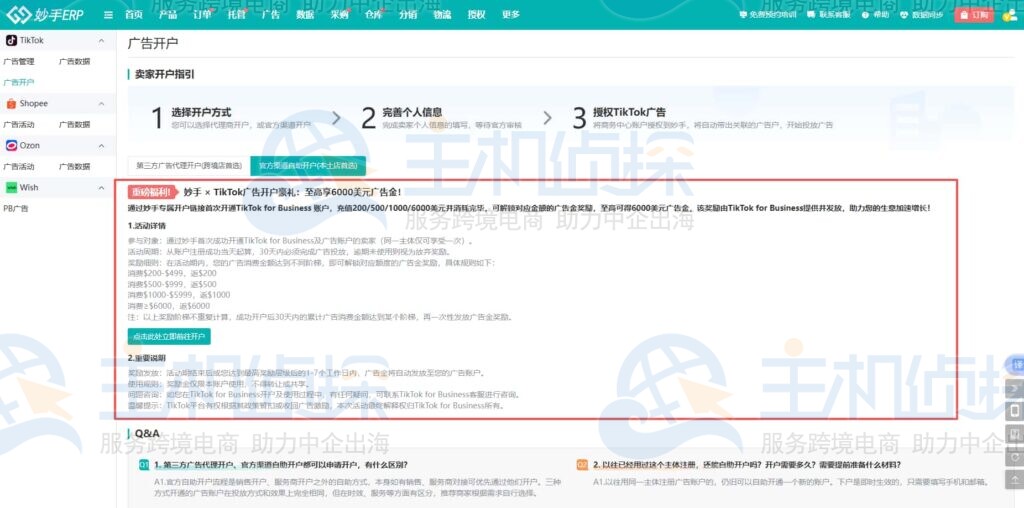Click the 免费预约培训 link text
Screen dimensions: 1024x508
(x=773, y=14)
